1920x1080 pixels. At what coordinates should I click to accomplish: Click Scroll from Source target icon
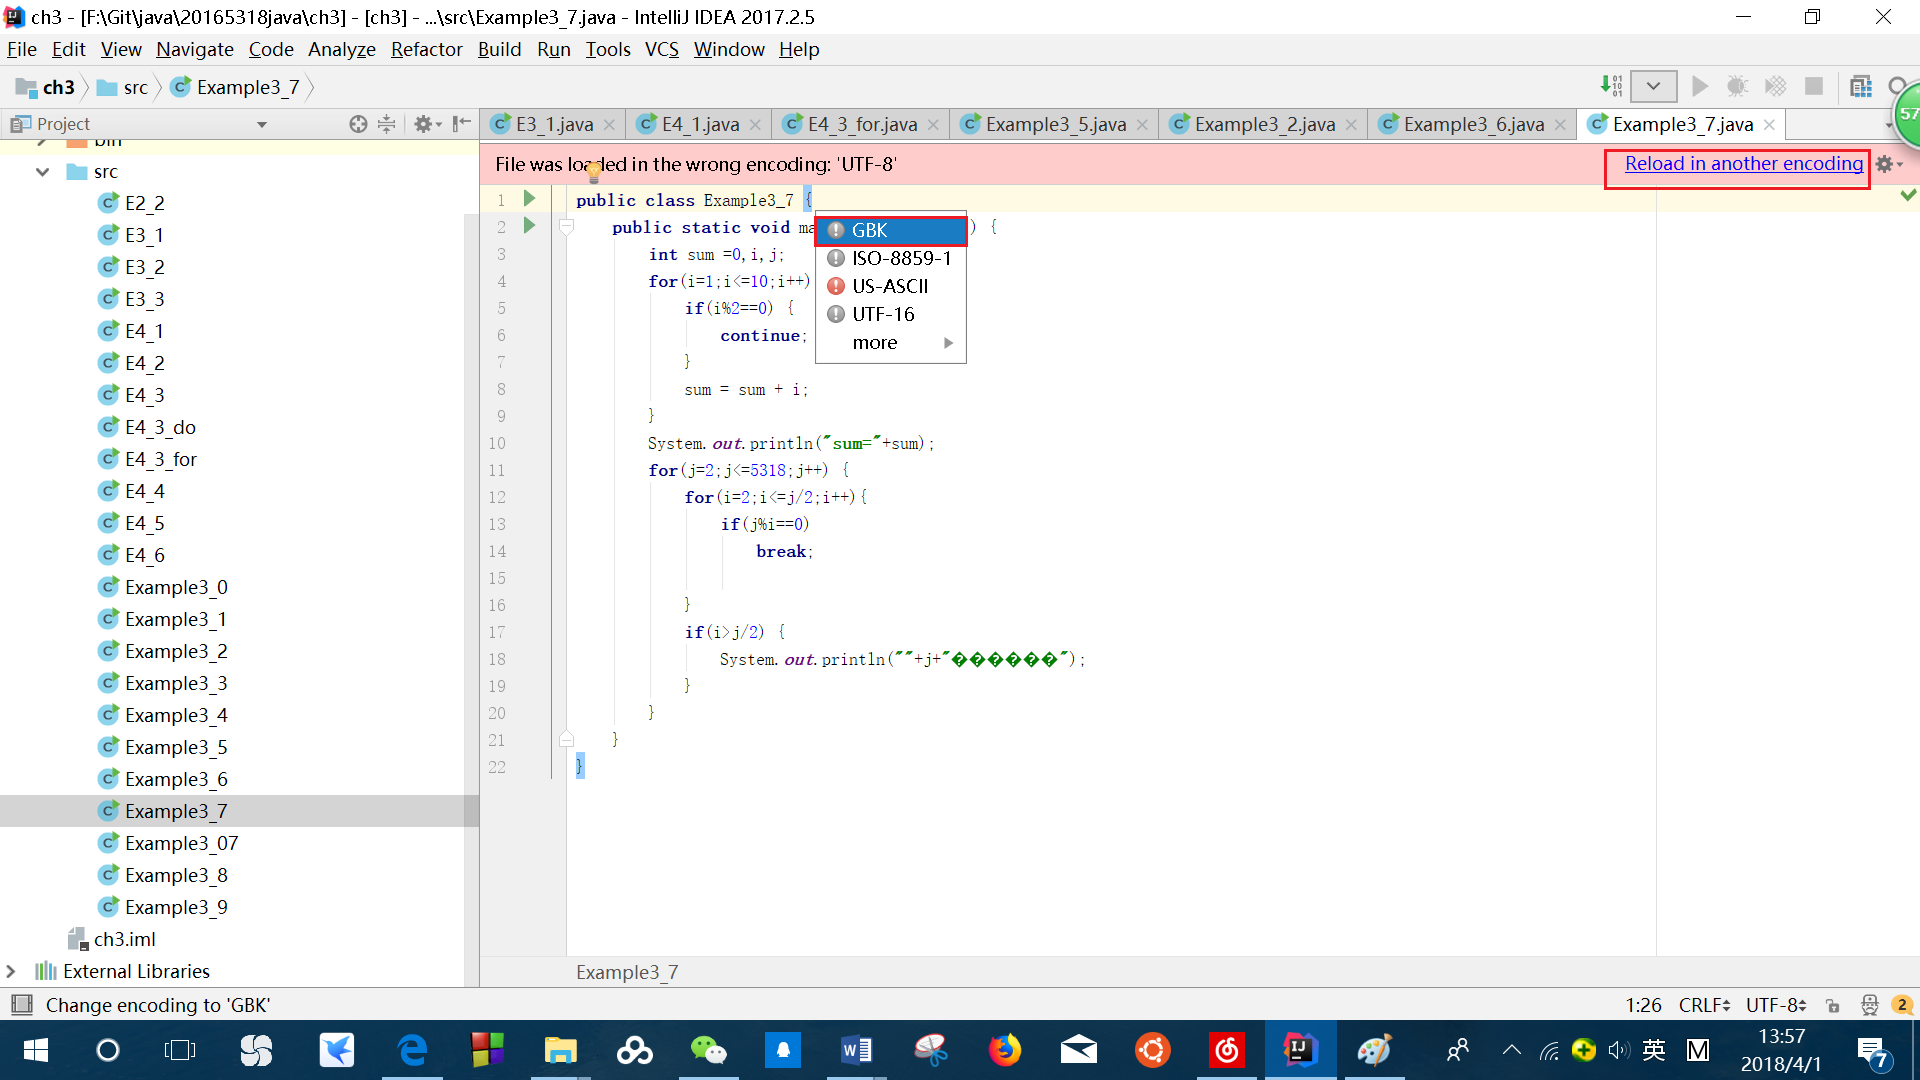point(358,124)
